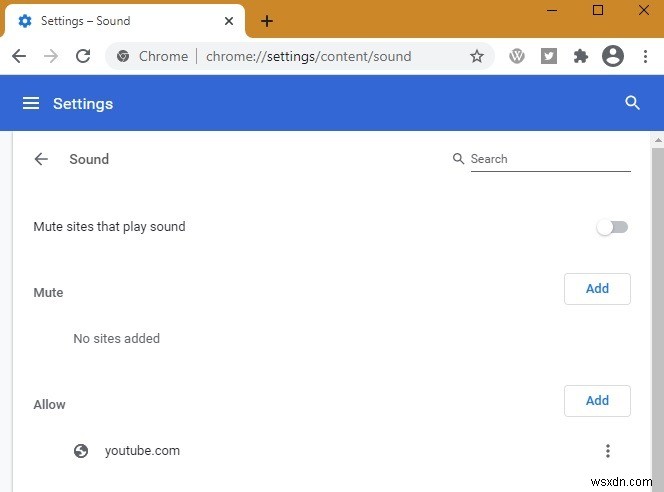Click Add in the Allow section
The image size is (664, 492).
597,401
